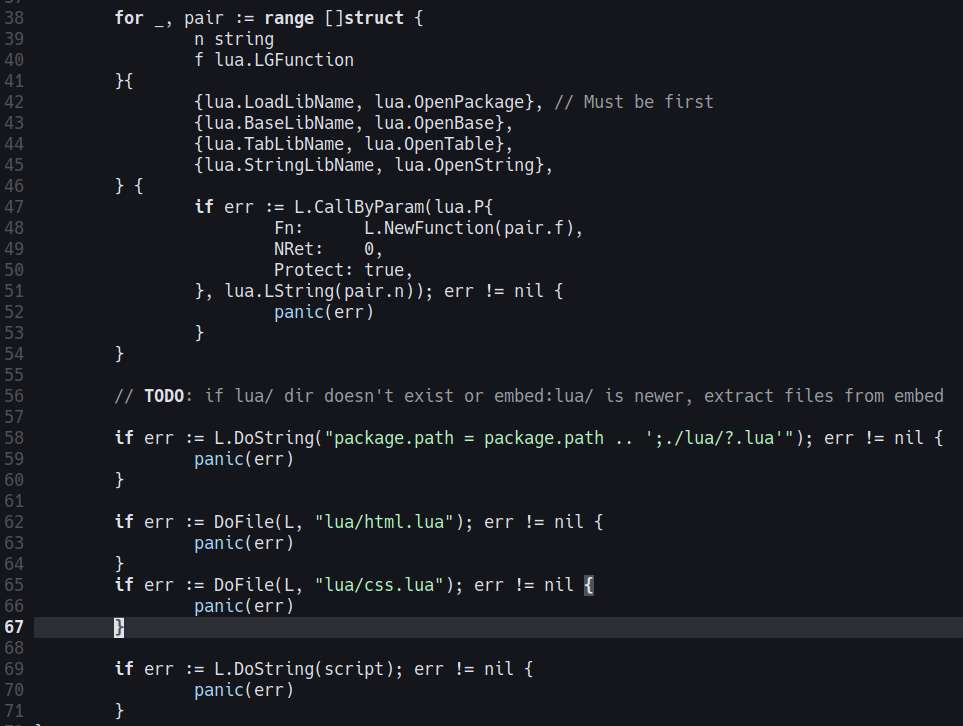Click 'lua.LGFunction' type on line 40
Screen dimensions: 963x726
point(284,60)
